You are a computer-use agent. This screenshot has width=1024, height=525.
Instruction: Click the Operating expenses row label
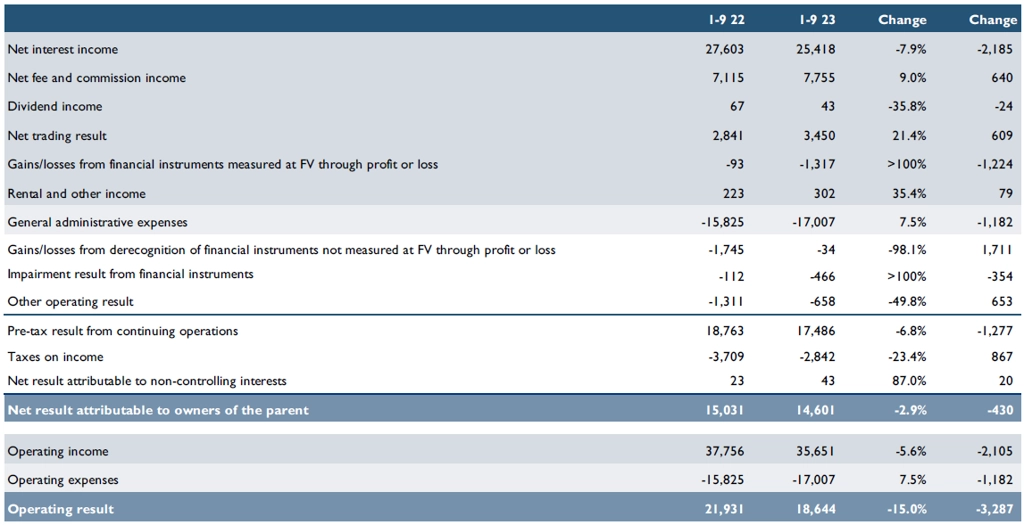pos(63,480)
